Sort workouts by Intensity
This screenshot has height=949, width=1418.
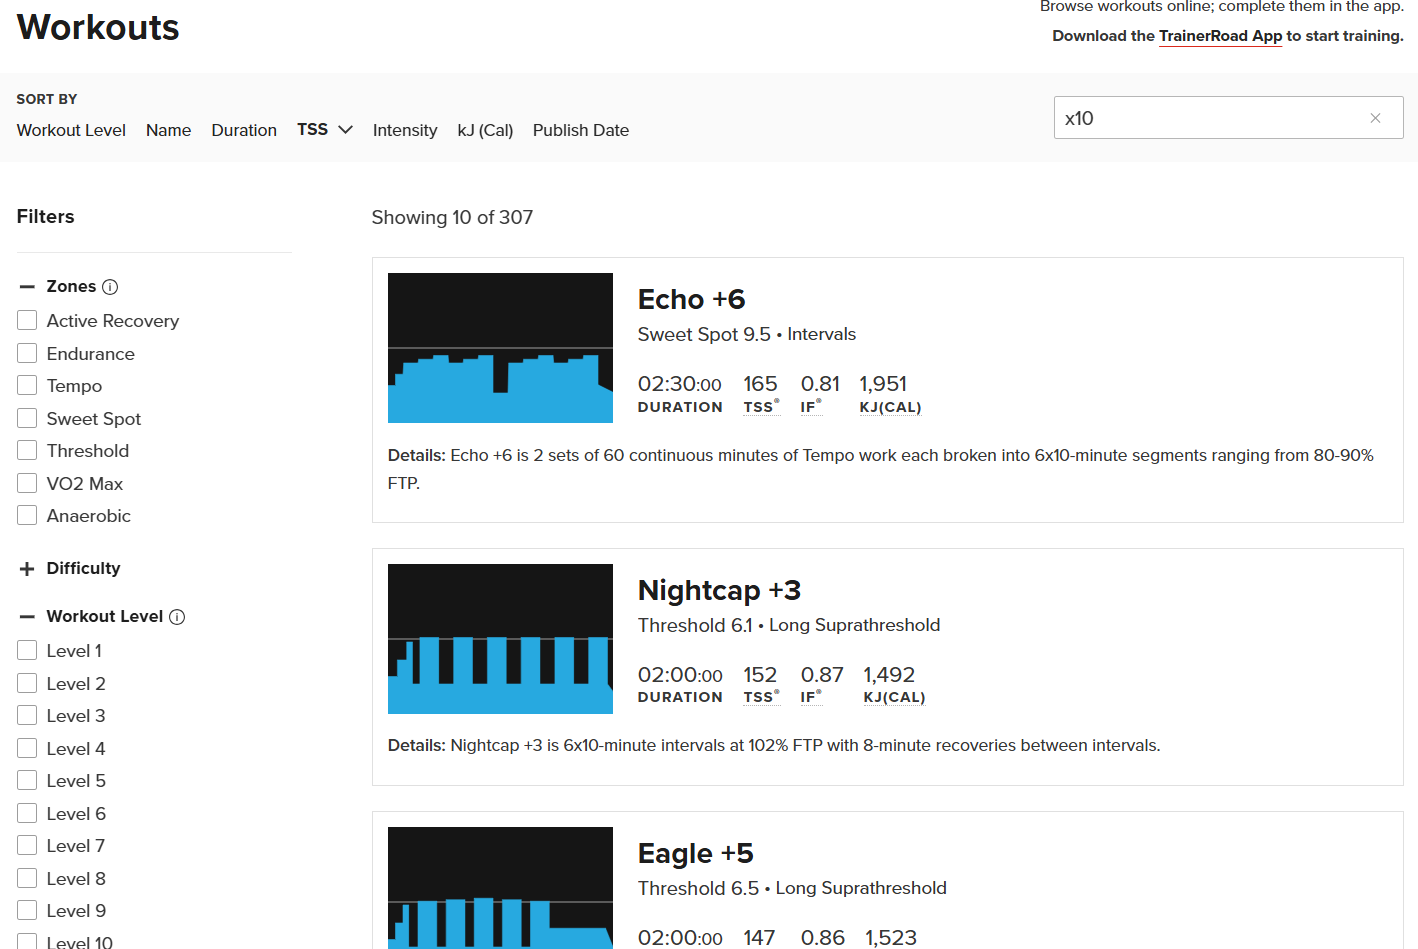point(405,130)
